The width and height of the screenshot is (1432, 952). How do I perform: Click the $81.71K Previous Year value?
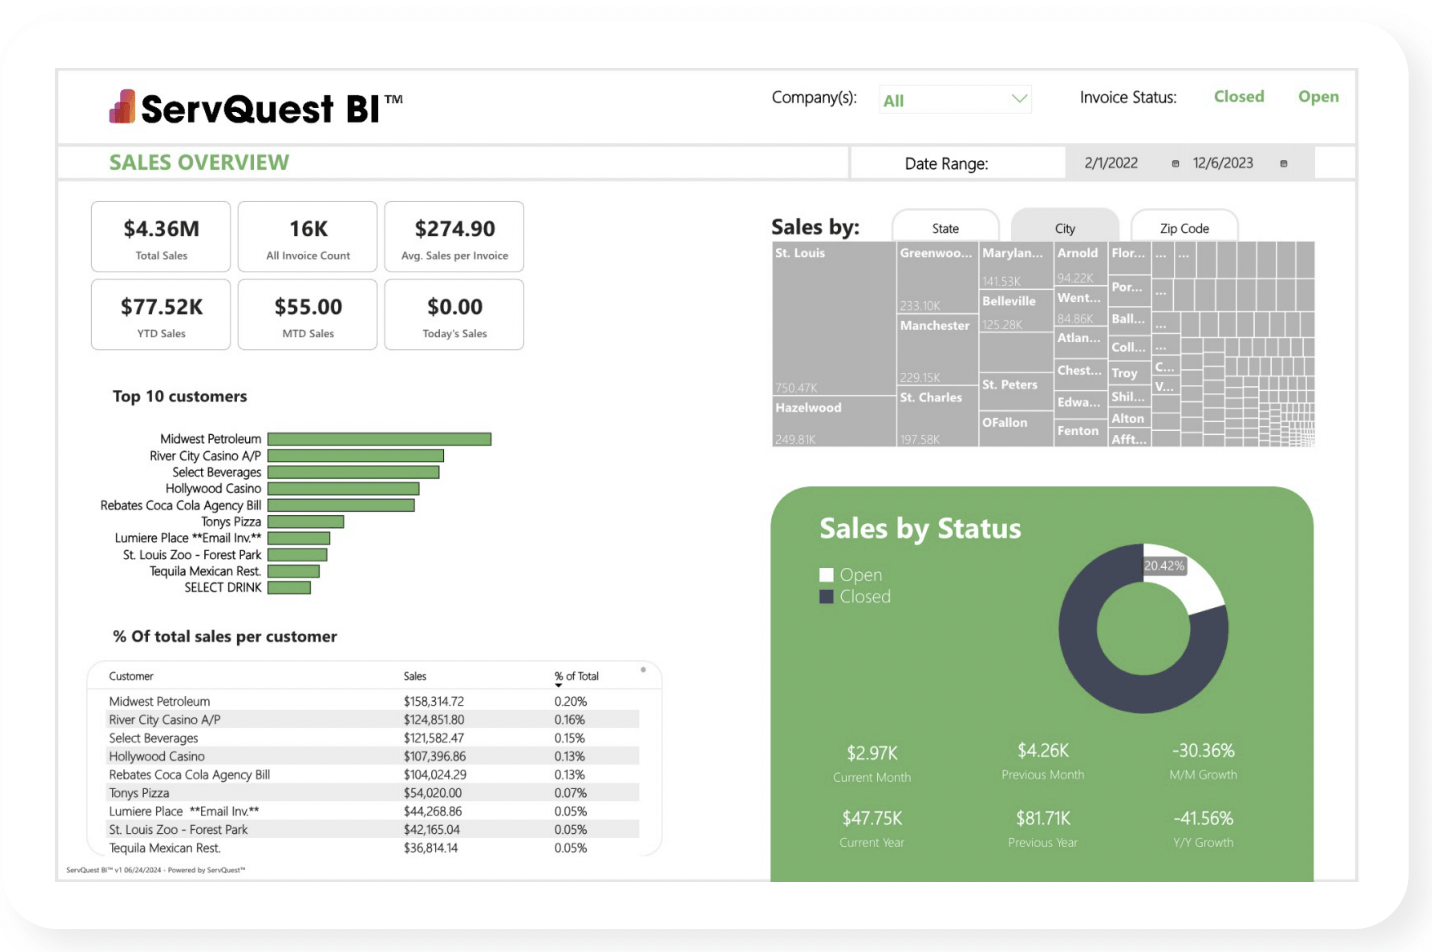pos(1043,818)
